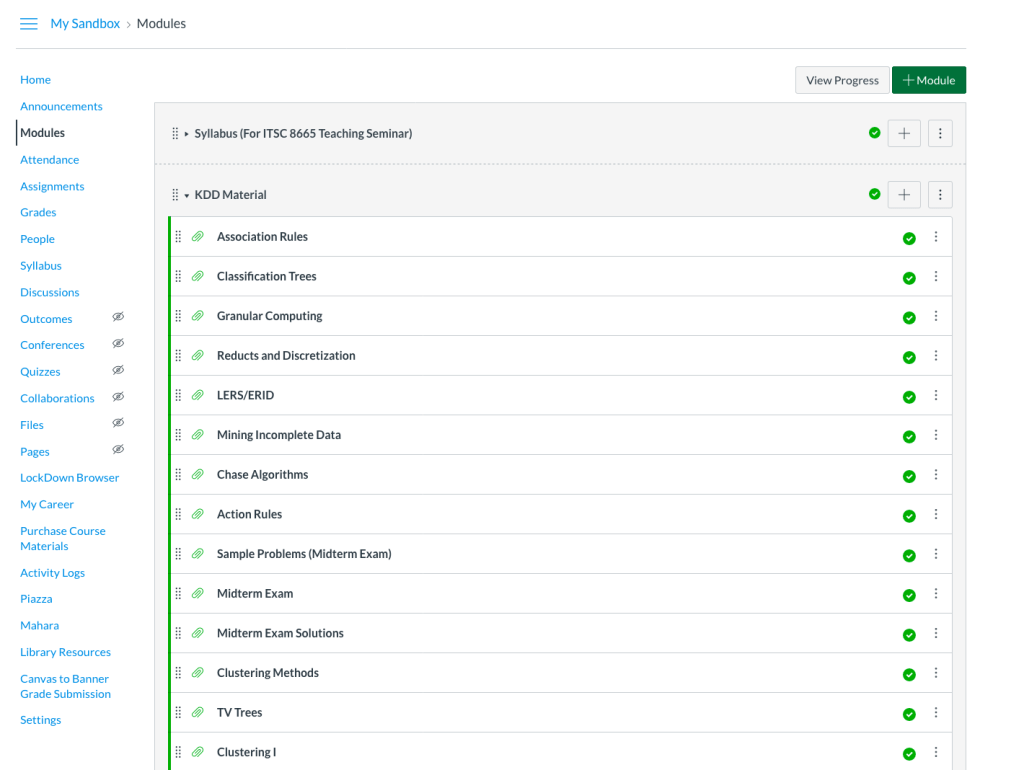The image size is (1024, 770).
Task: Click the green +Module button
Action: tap(929, 80)
